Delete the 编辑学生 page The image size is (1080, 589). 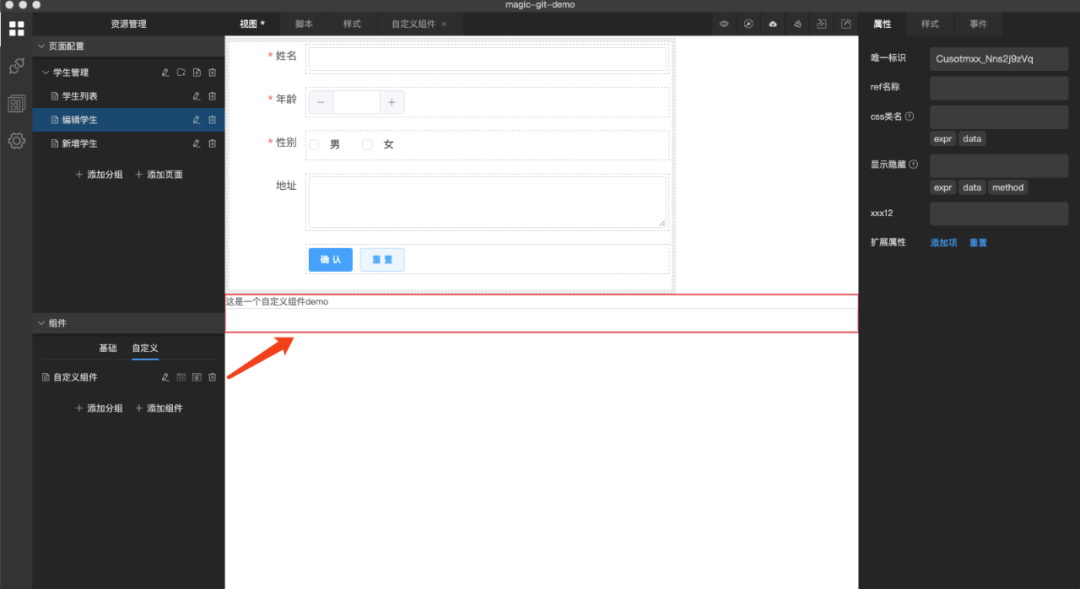point(212,120)
